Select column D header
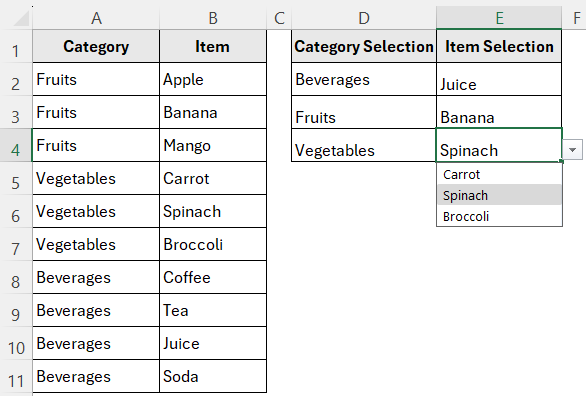 pyautogui.click(x=364, y=18)
